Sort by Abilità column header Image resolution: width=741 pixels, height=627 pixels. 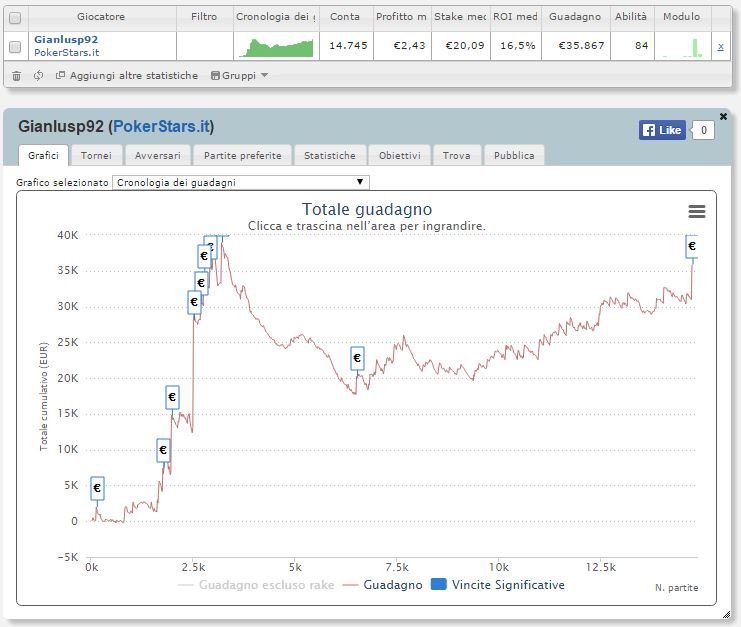(x=631, y=17)
